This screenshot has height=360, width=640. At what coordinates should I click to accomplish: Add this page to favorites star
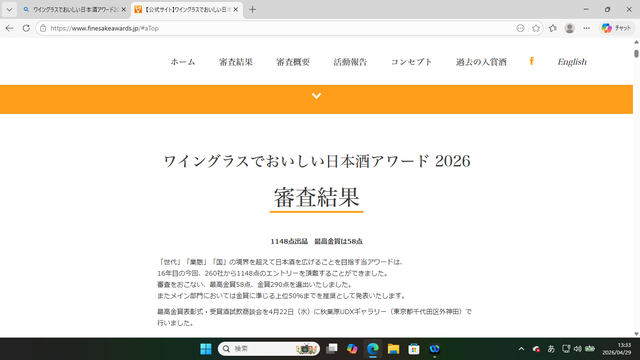(536, 28)
